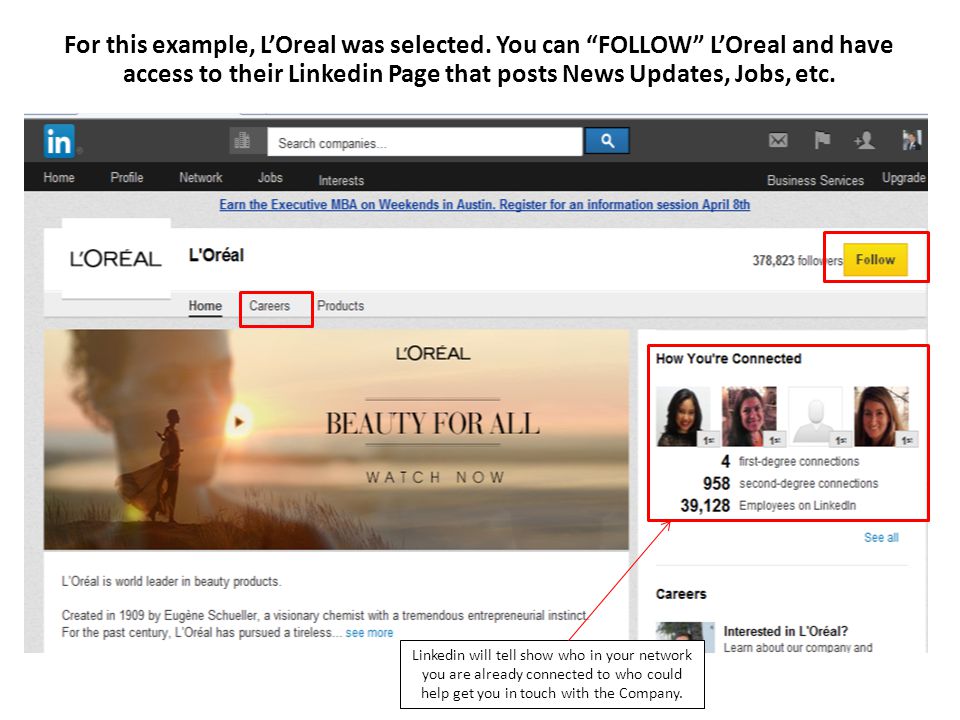Go to Home in top navigation
The image size is (960, 720).
[59, 178]
